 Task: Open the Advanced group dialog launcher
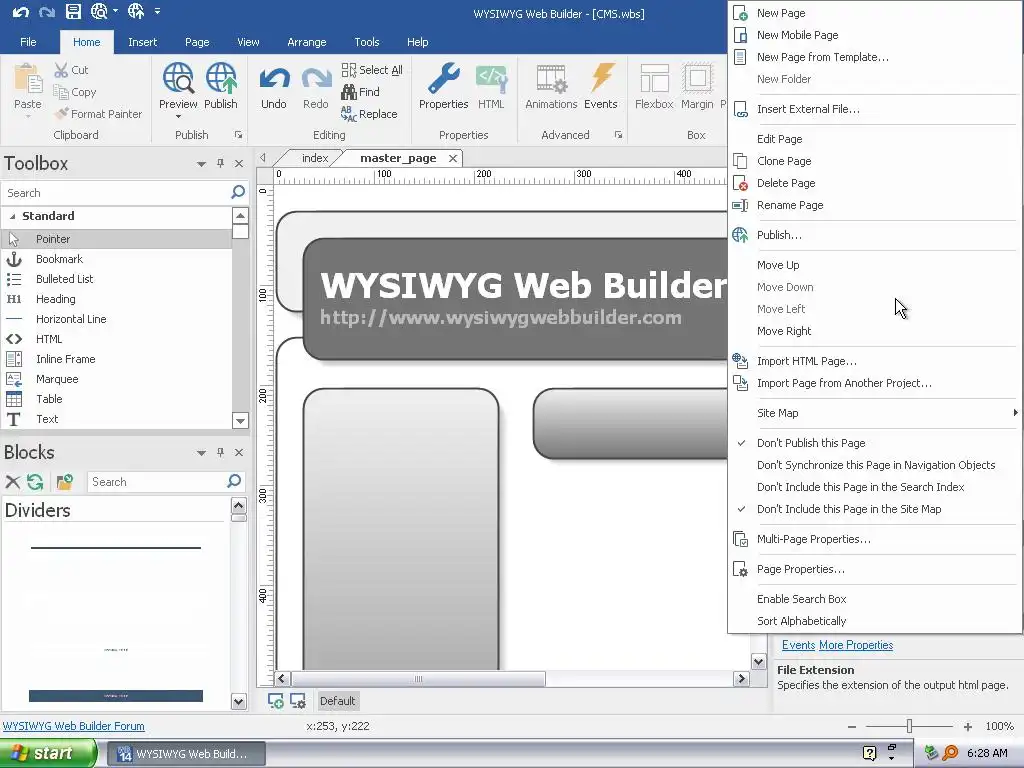tap(618, 135)
